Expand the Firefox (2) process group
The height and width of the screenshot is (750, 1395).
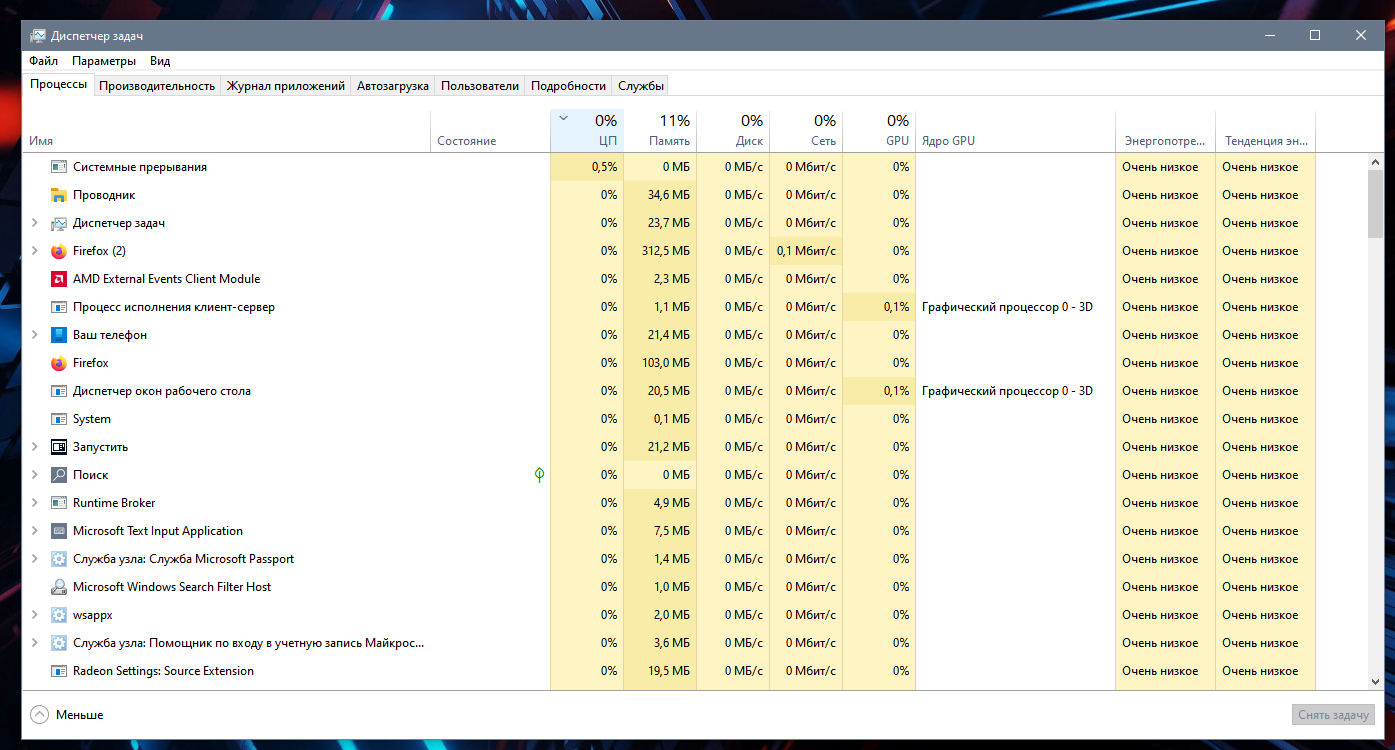(x=35, y=251)
